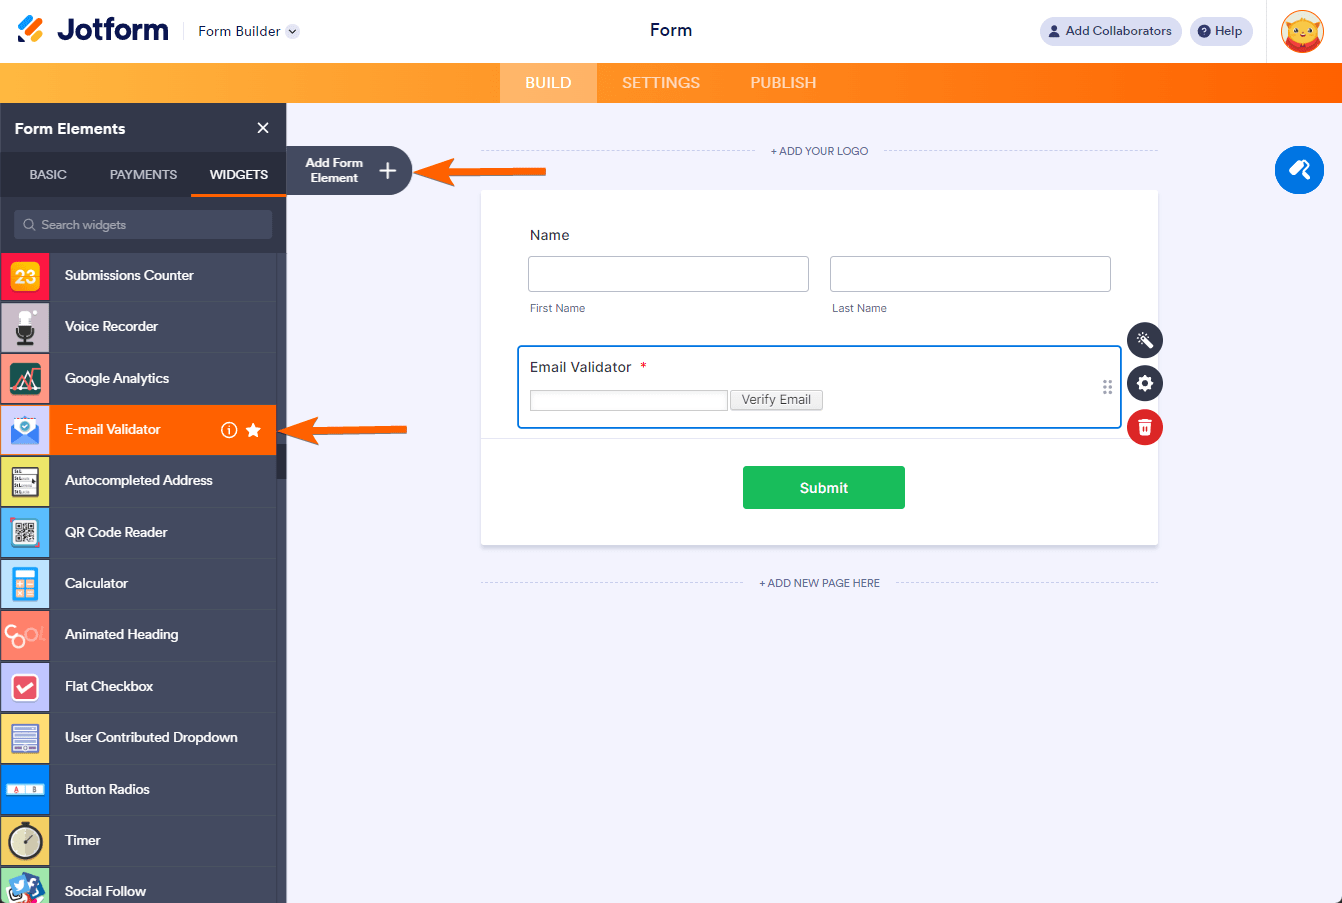Add the Animated Heading widget by name
The width and height of the screenshot is (1342, 903).
tap(121, 634)
